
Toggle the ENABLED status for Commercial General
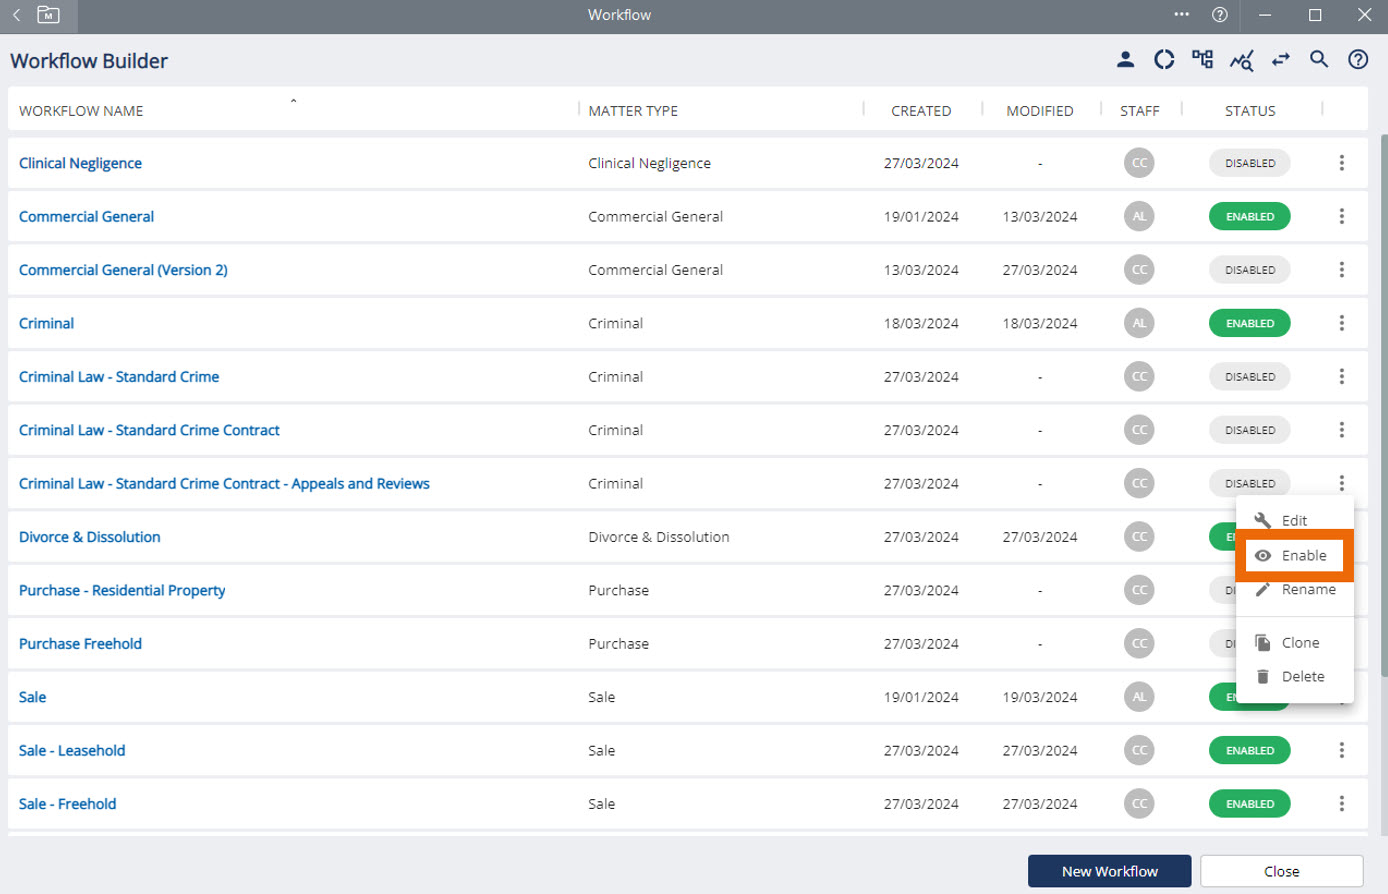[1249, 217]
